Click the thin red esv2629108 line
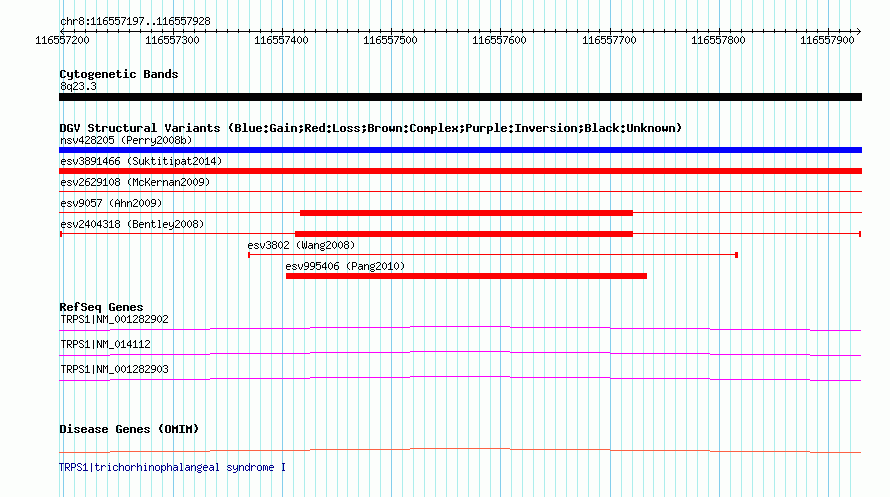The height and width of the screenshot is (497, 890). point(460,192)
